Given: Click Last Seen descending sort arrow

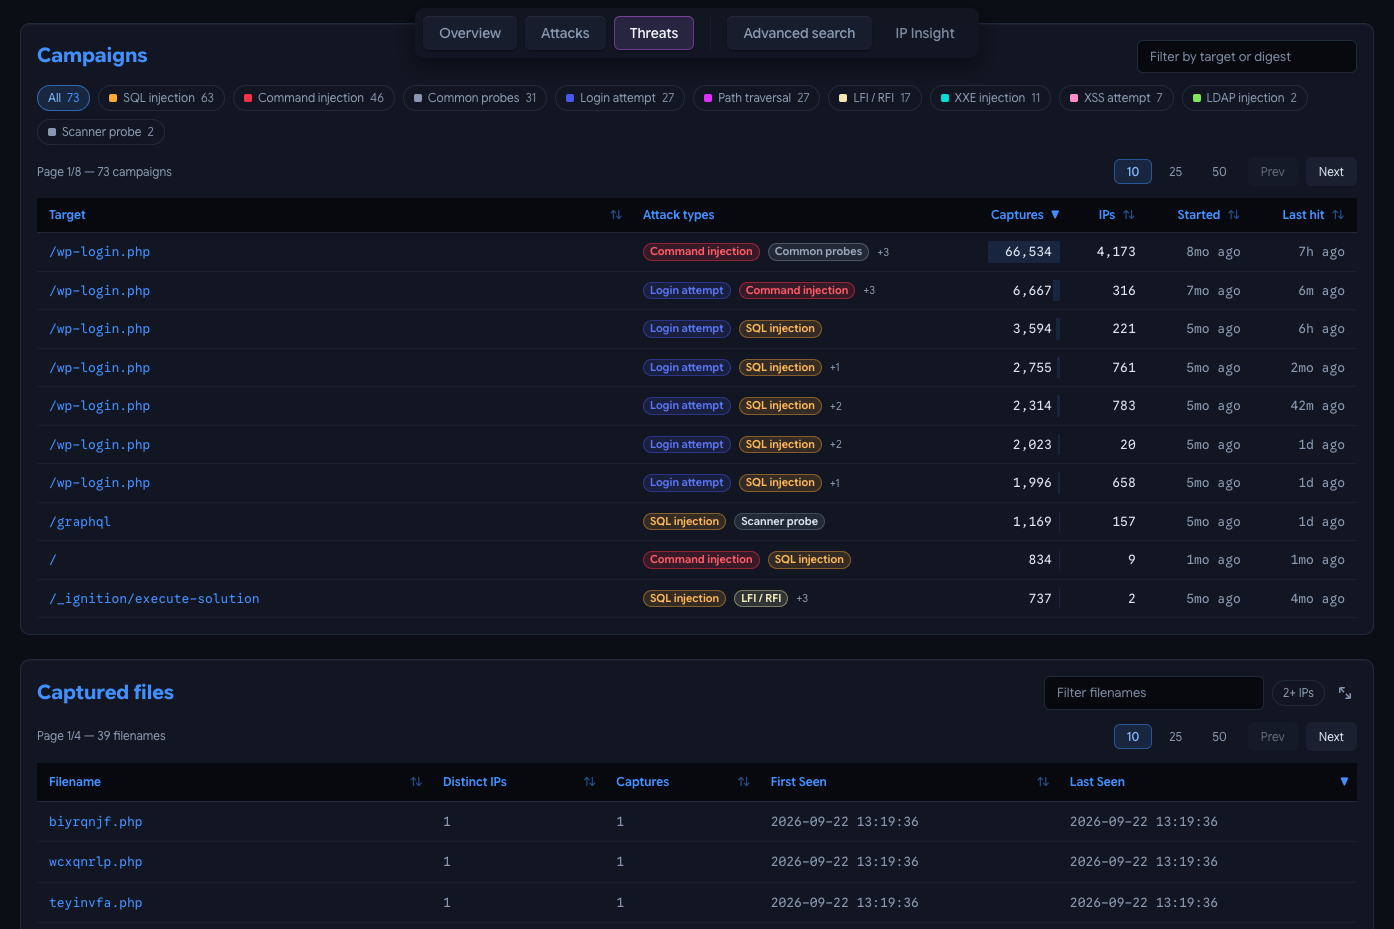Looking at the screenshot, I should pos(1344,782).
